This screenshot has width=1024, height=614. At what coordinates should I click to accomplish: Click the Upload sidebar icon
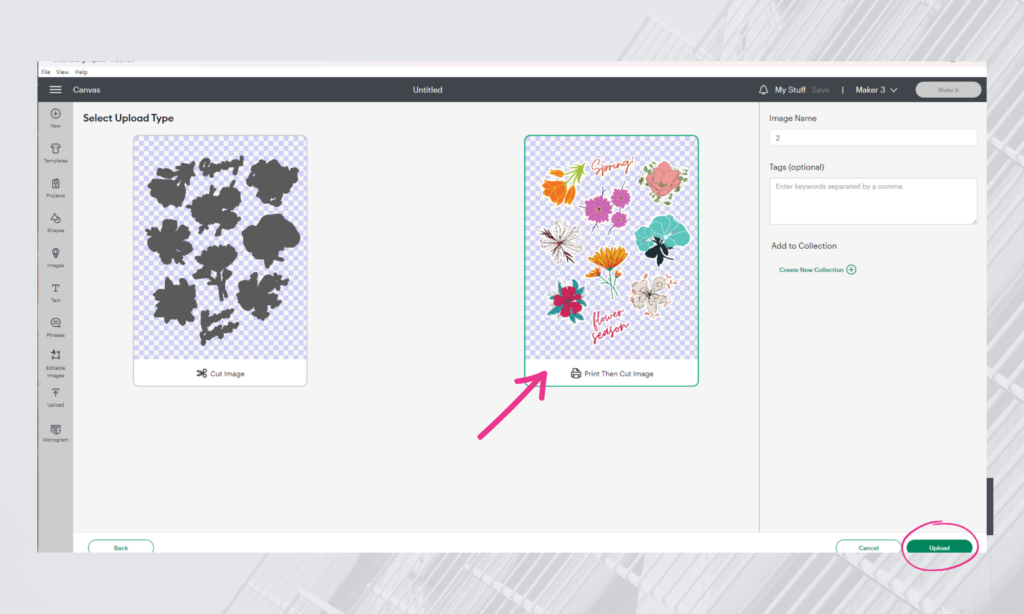(56, 393)
